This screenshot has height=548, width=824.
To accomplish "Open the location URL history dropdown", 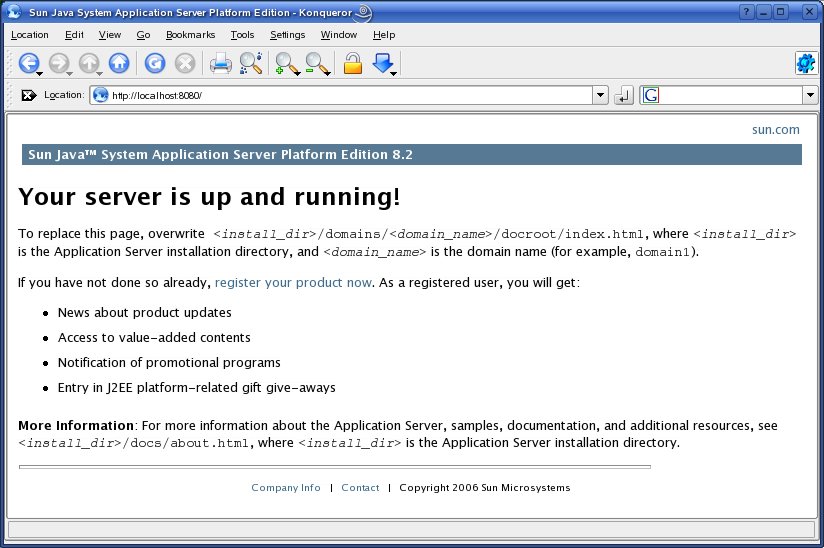I will click(x=600, y=96).
